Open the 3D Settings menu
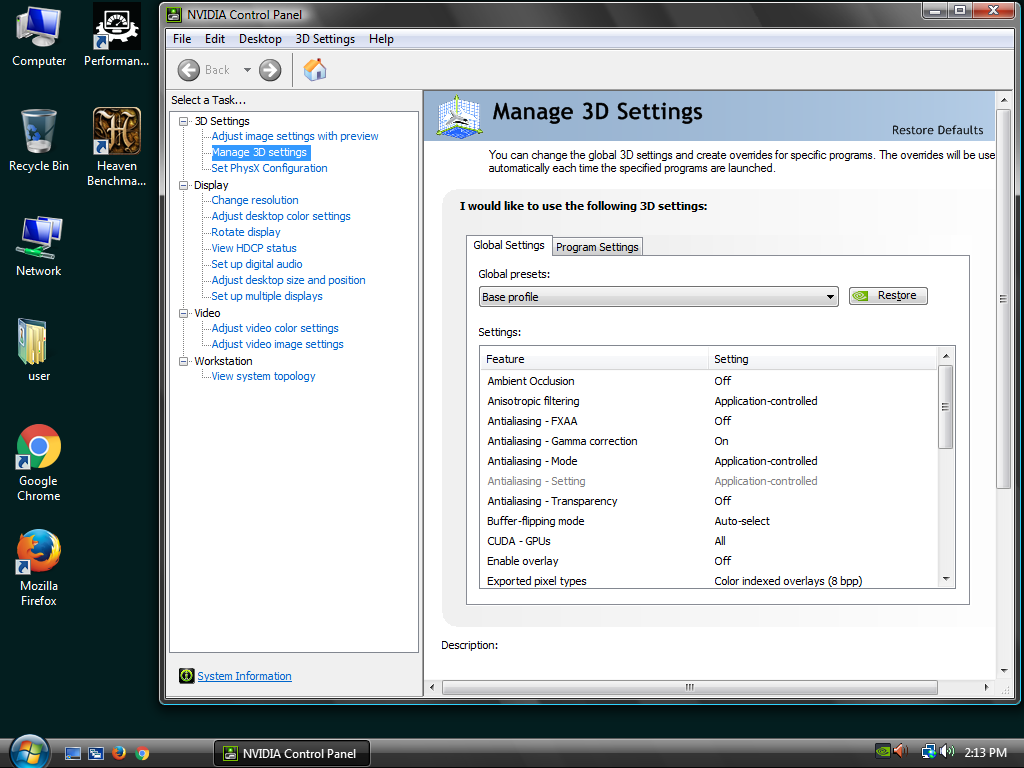The image size is (1024, 768). [325, 39]
